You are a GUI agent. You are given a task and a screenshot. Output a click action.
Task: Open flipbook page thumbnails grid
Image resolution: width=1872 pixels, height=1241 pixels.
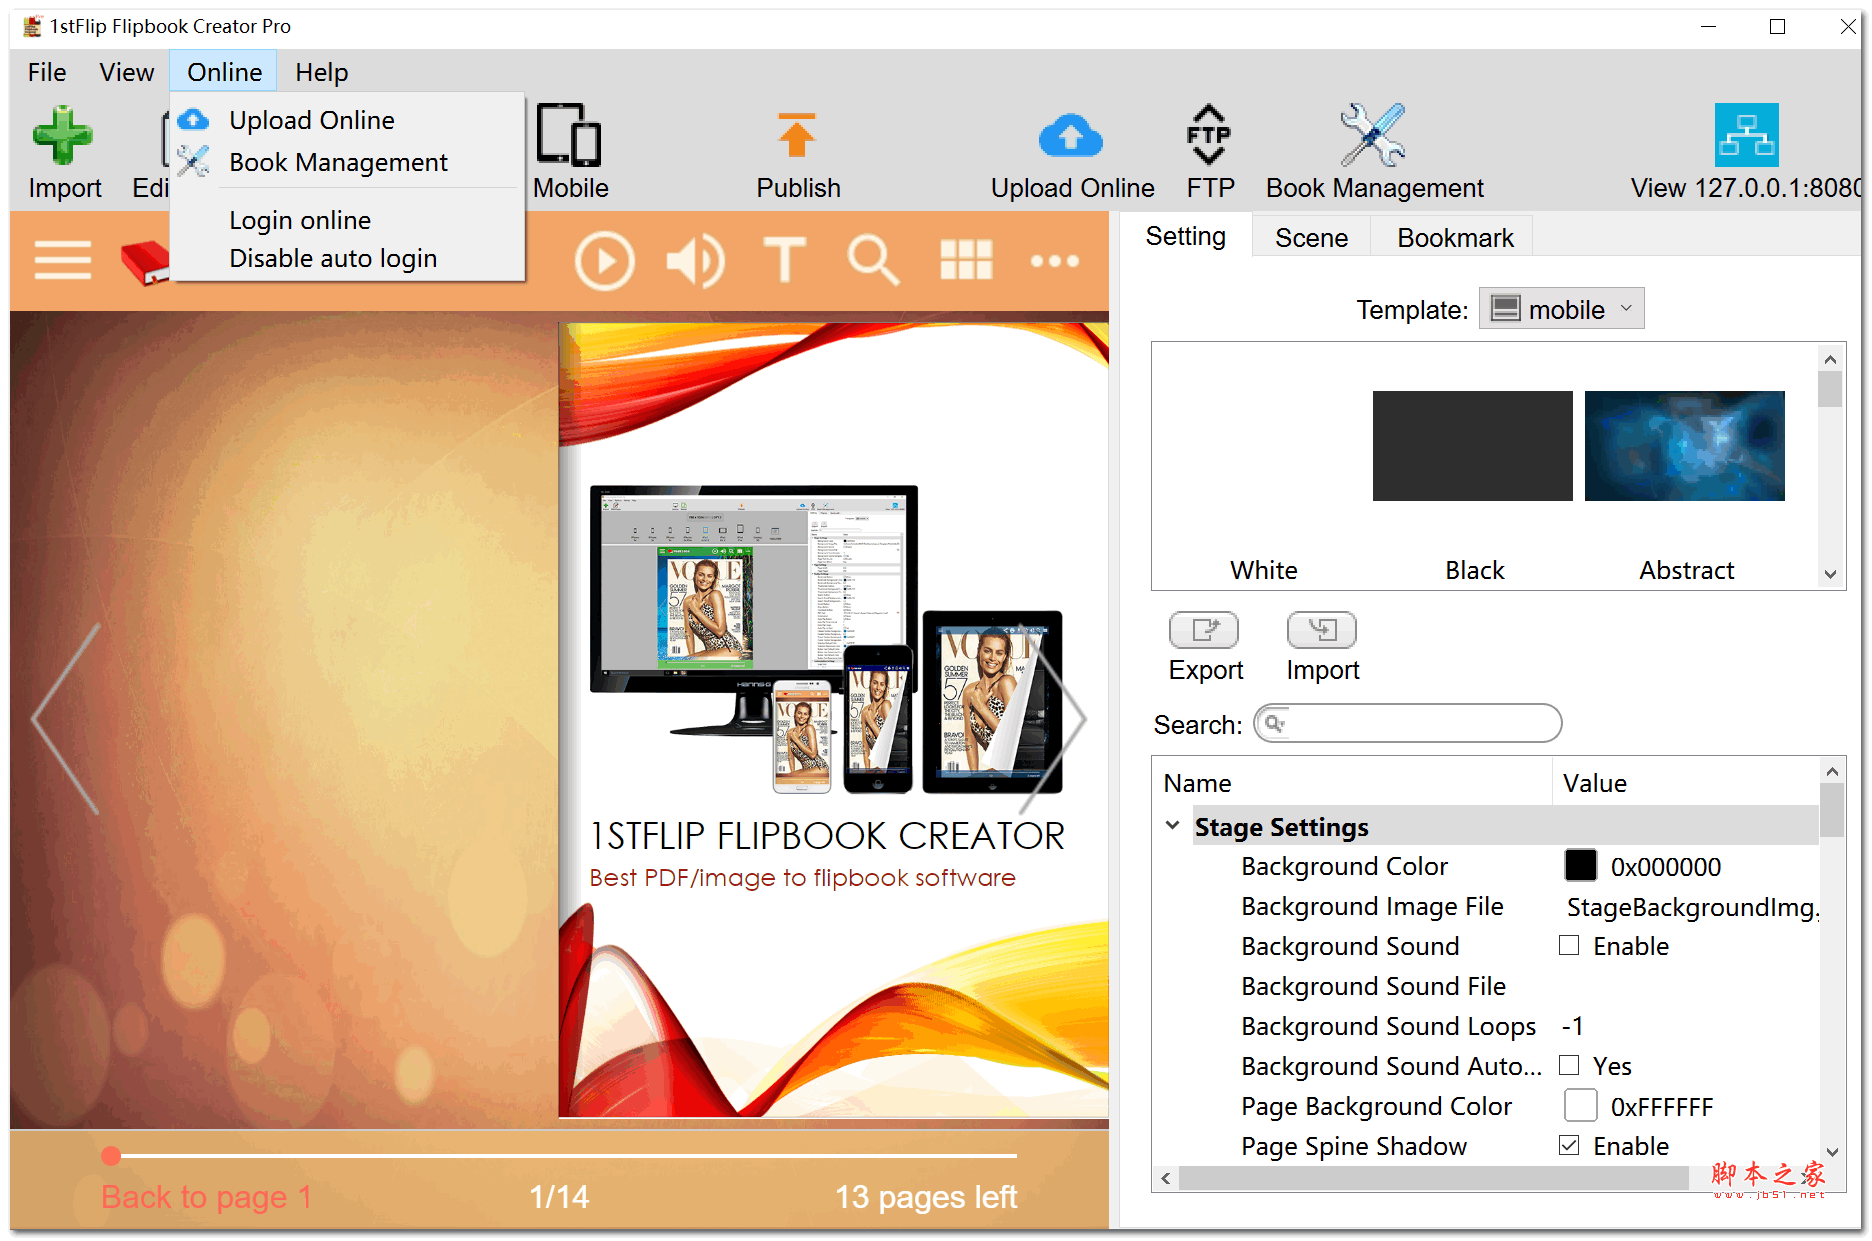click(x=966, y=260)
